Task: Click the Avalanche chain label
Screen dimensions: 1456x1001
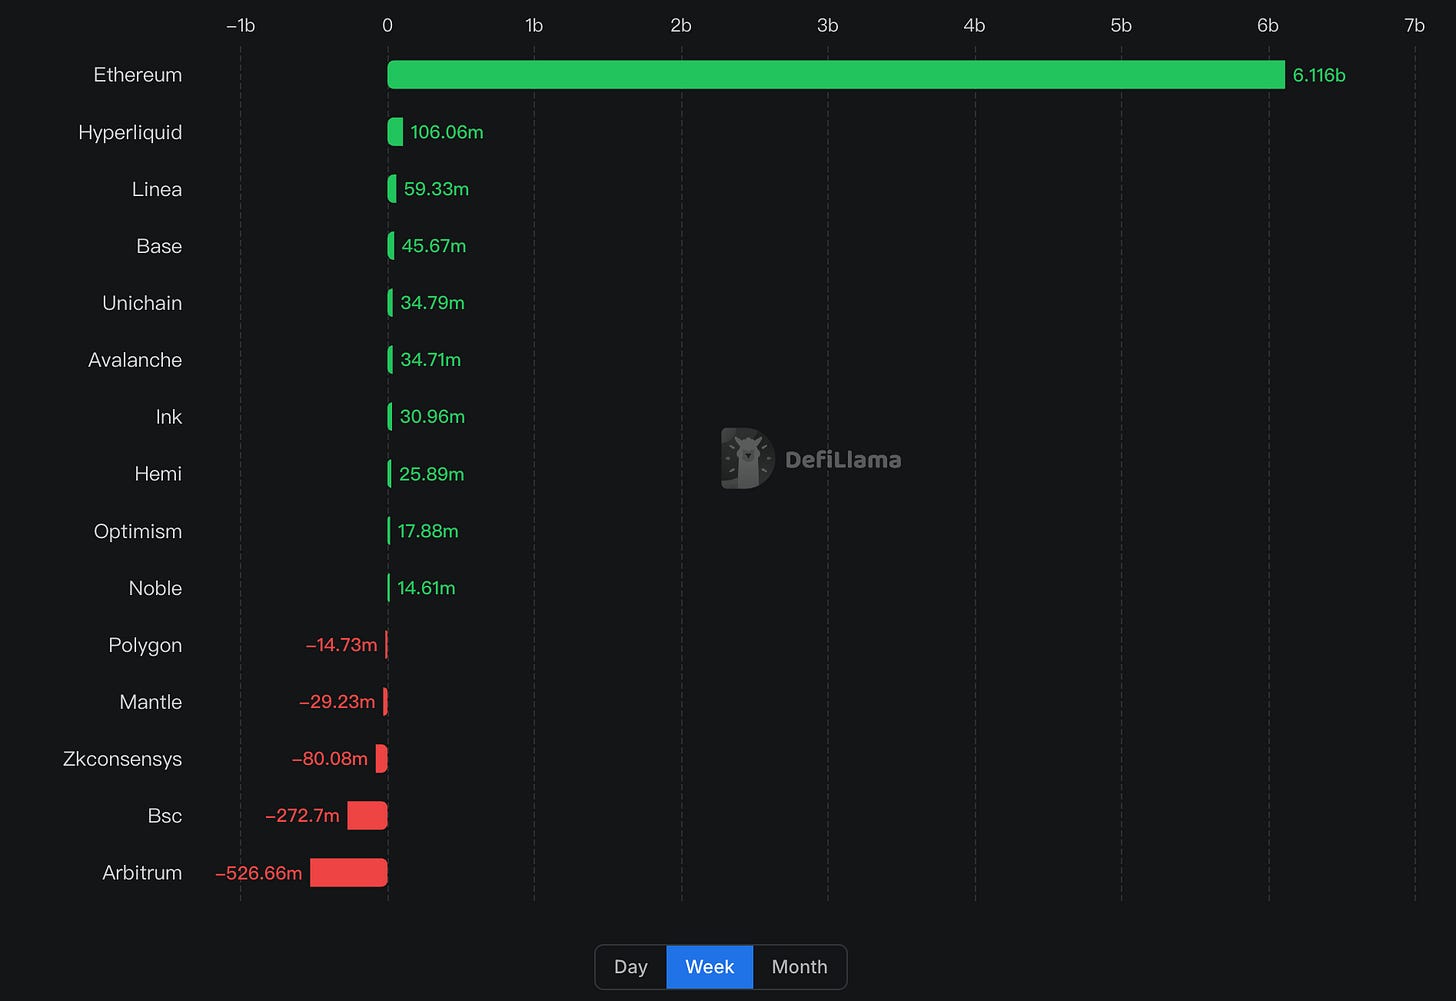Action: [135, 360]
